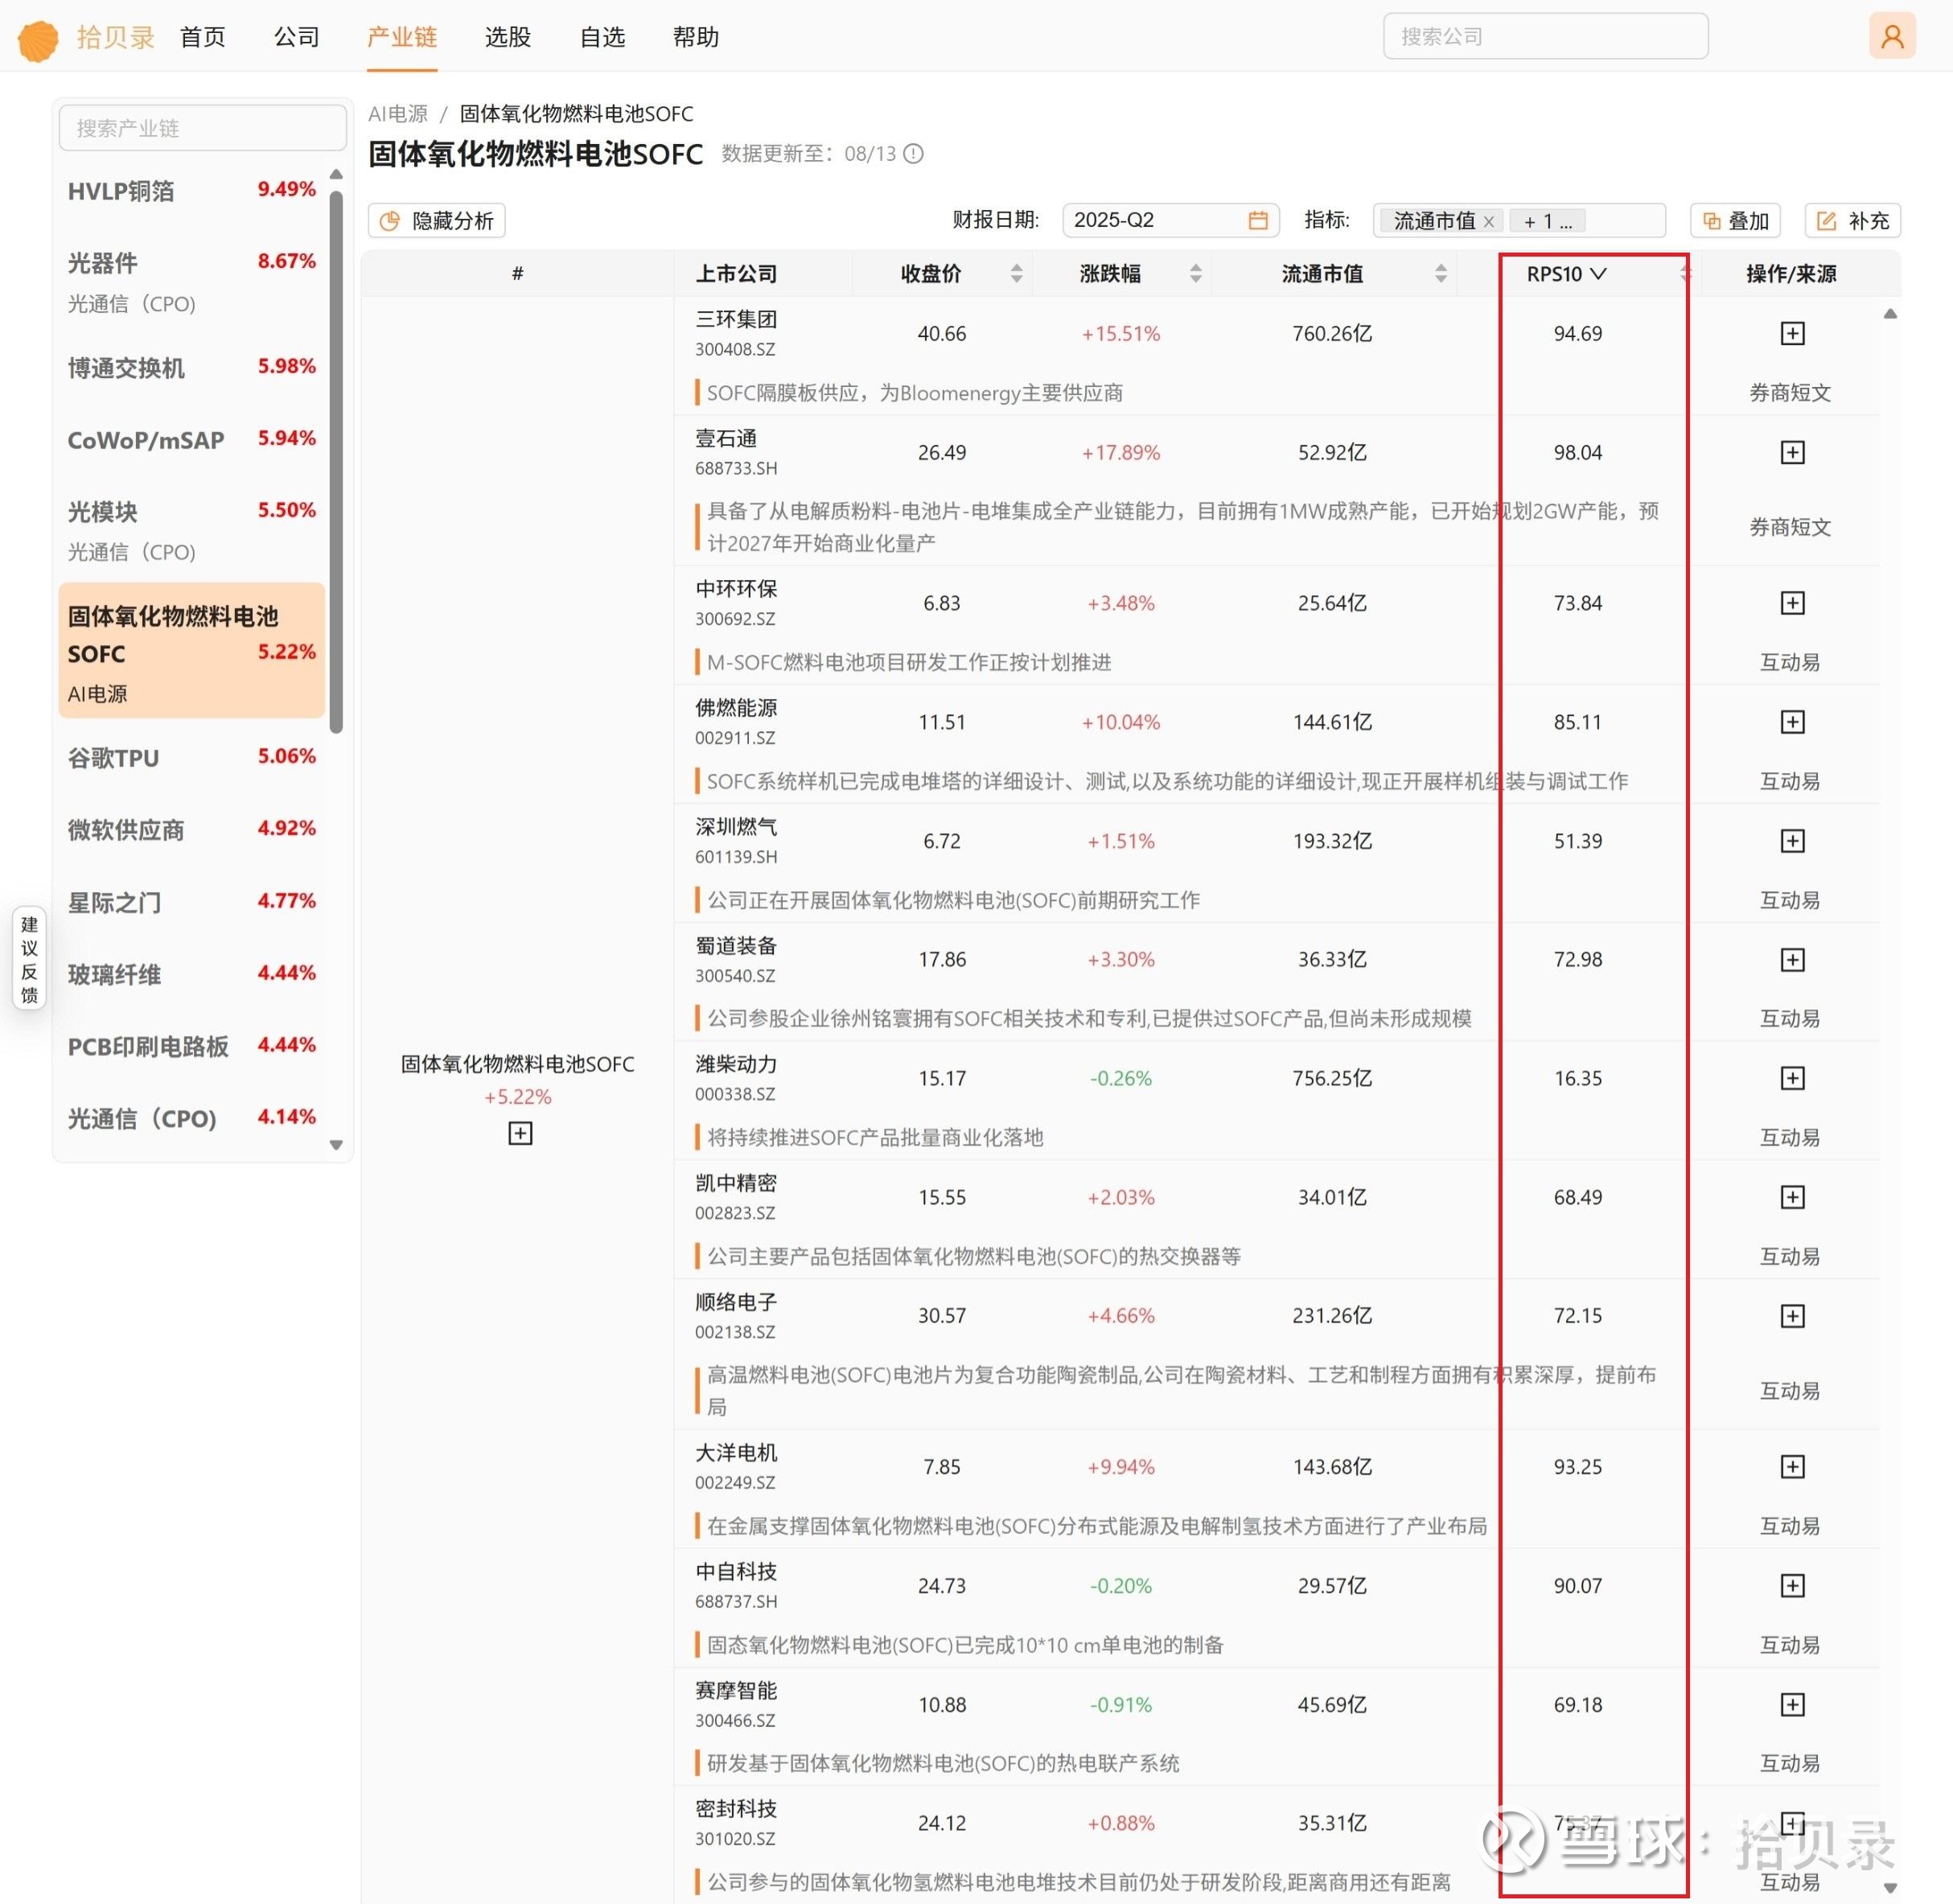Click the plus icon for 壹石通 row
This screenshot has width=1953, height=1904.
1792,453
